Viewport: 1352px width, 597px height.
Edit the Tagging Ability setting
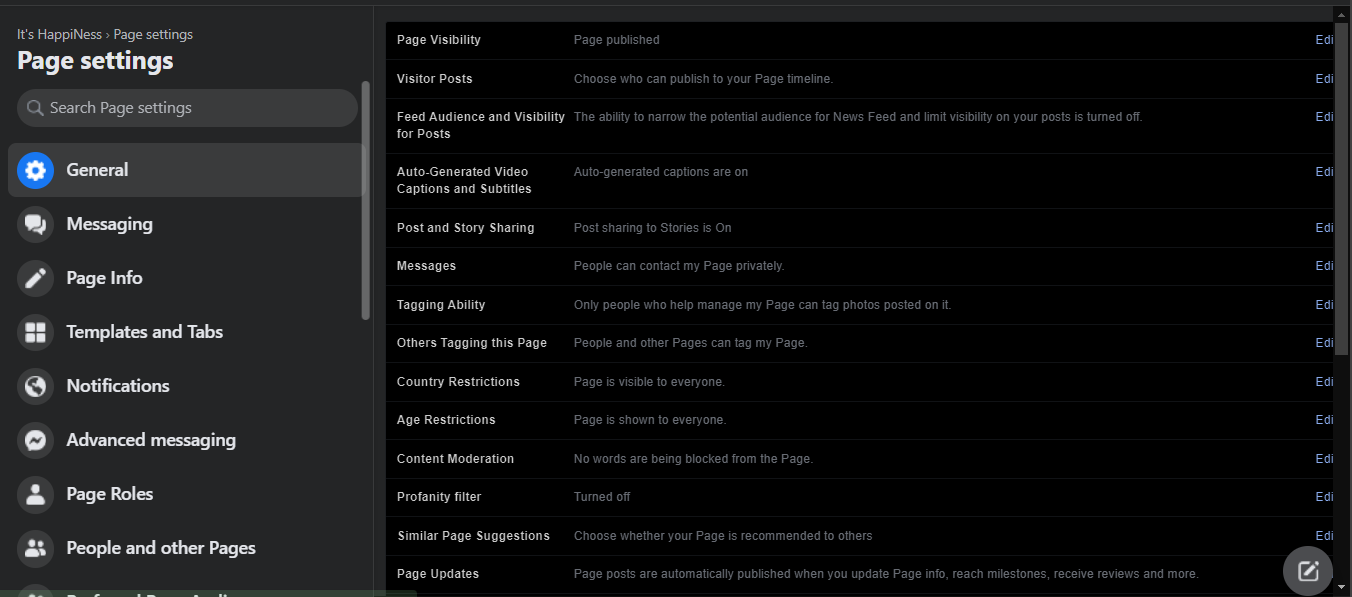coord(1324,305)
